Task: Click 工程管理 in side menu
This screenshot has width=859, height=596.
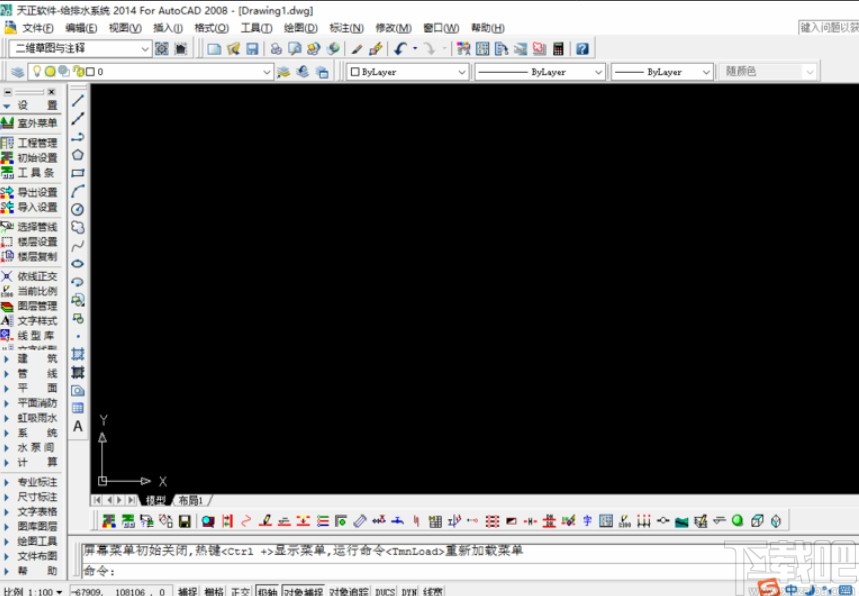Action: tap(31, 143)
